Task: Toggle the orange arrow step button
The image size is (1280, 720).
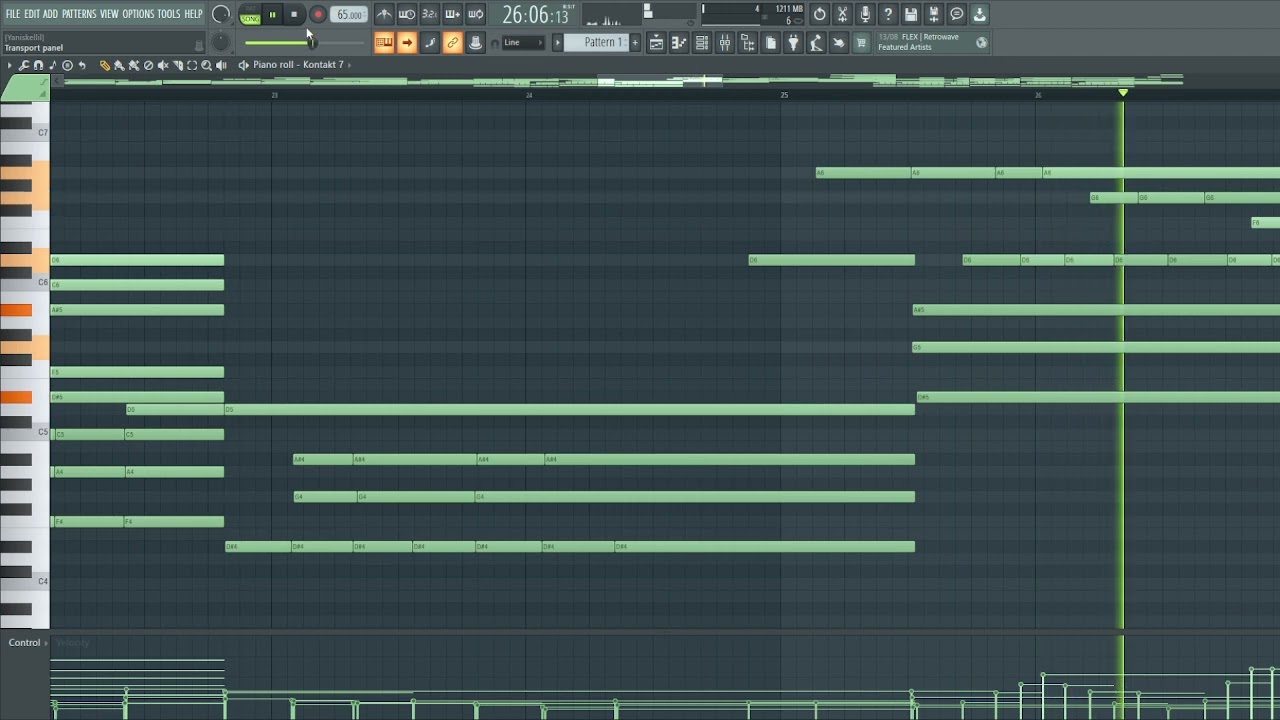Action: tap(407, 42)
